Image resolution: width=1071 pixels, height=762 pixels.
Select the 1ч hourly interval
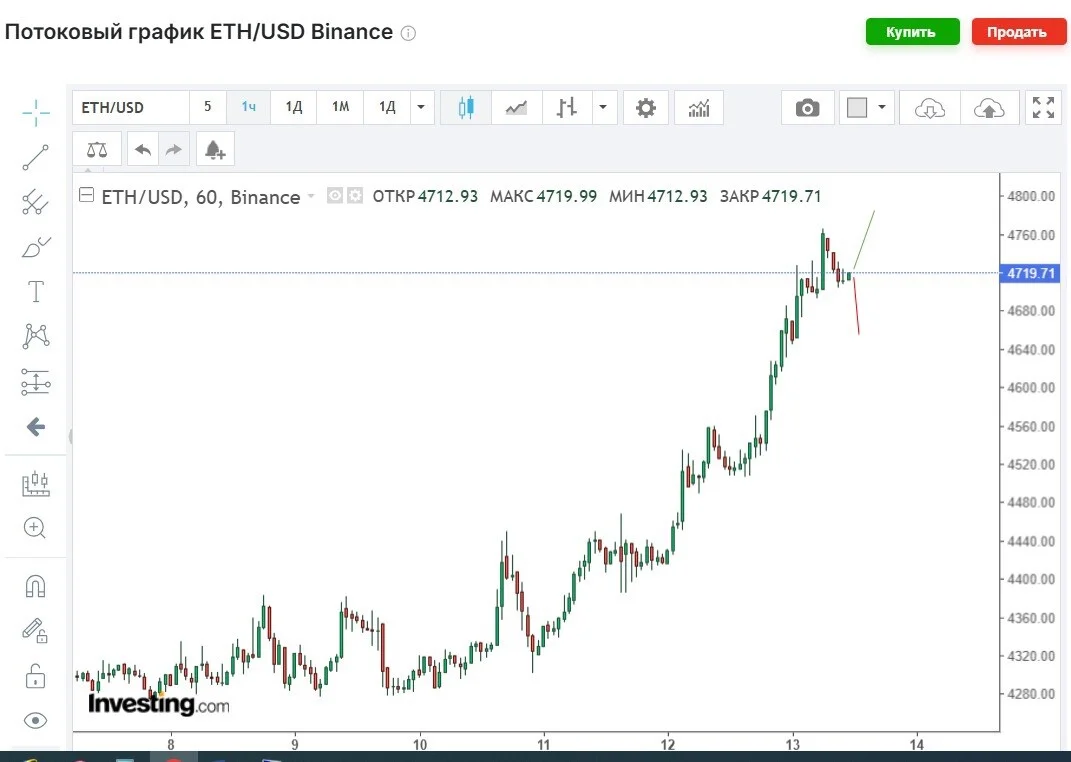pyautogui.click(x=249, y=107)
